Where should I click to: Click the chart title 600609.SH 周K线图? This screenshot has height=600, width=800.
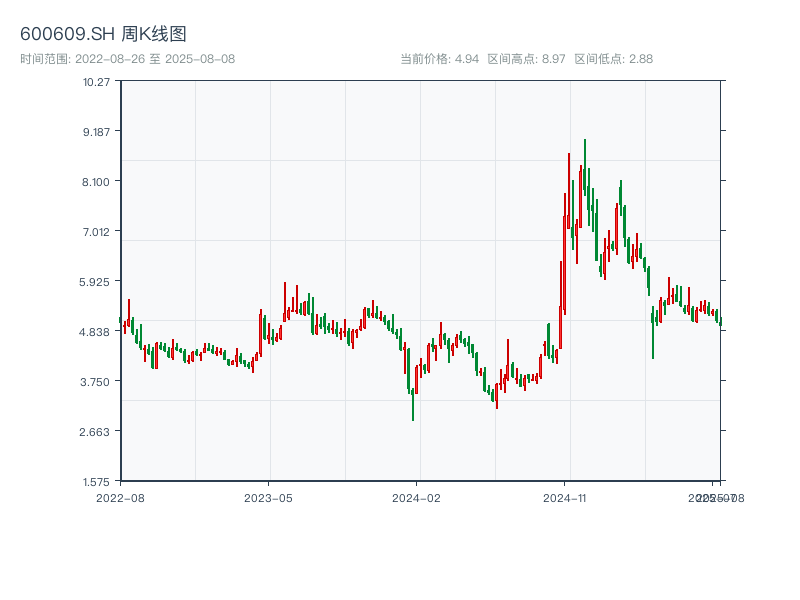click(x=103, y=34)
